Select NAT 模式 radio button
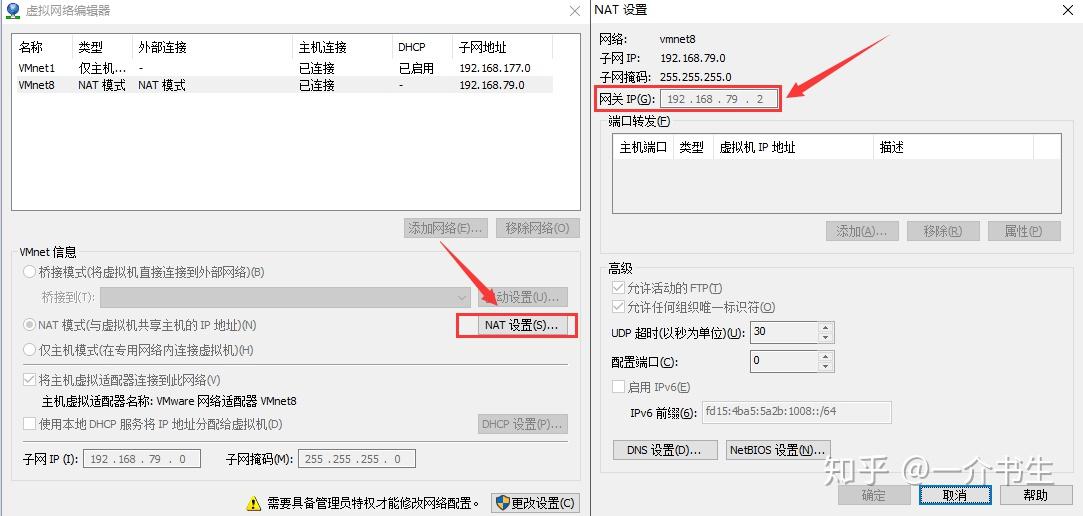1083x516 pixels. (30, 325)
